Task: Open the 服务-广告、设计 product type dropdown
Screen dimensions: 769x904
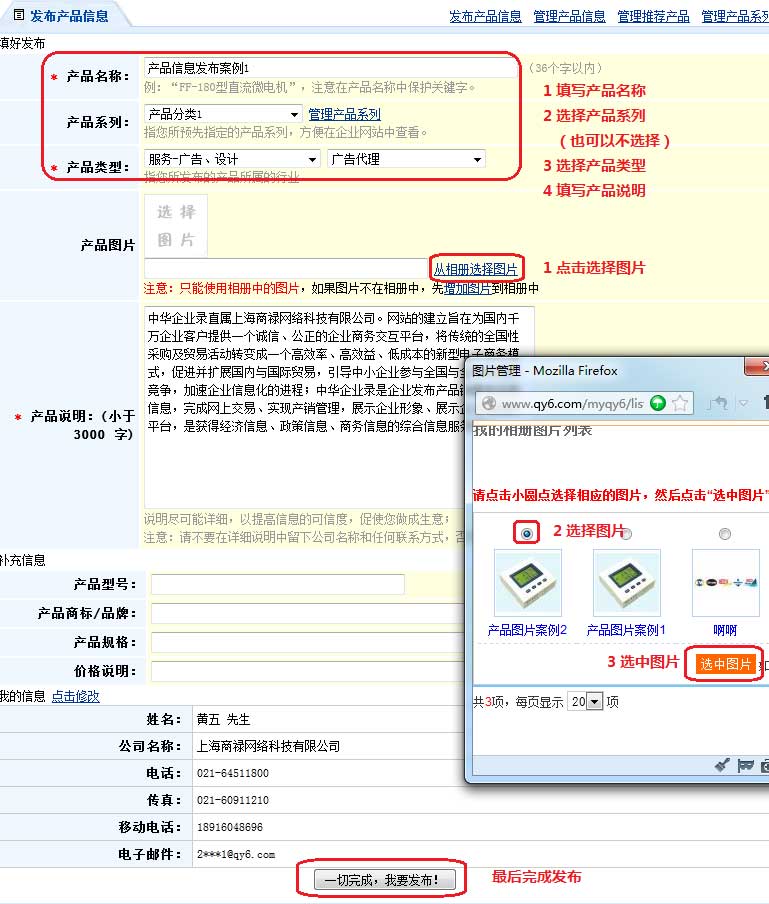Action: (232, 159)
